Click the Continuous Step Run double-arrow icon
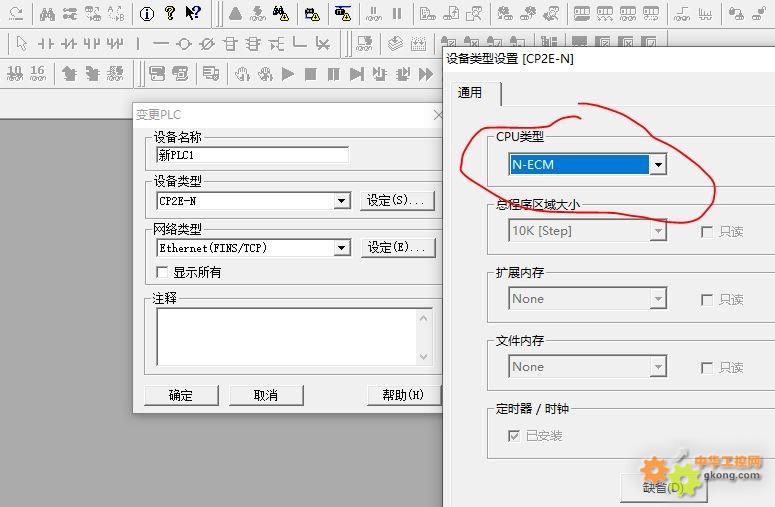This screenshot has width=775, height=507. click(426, 75)
